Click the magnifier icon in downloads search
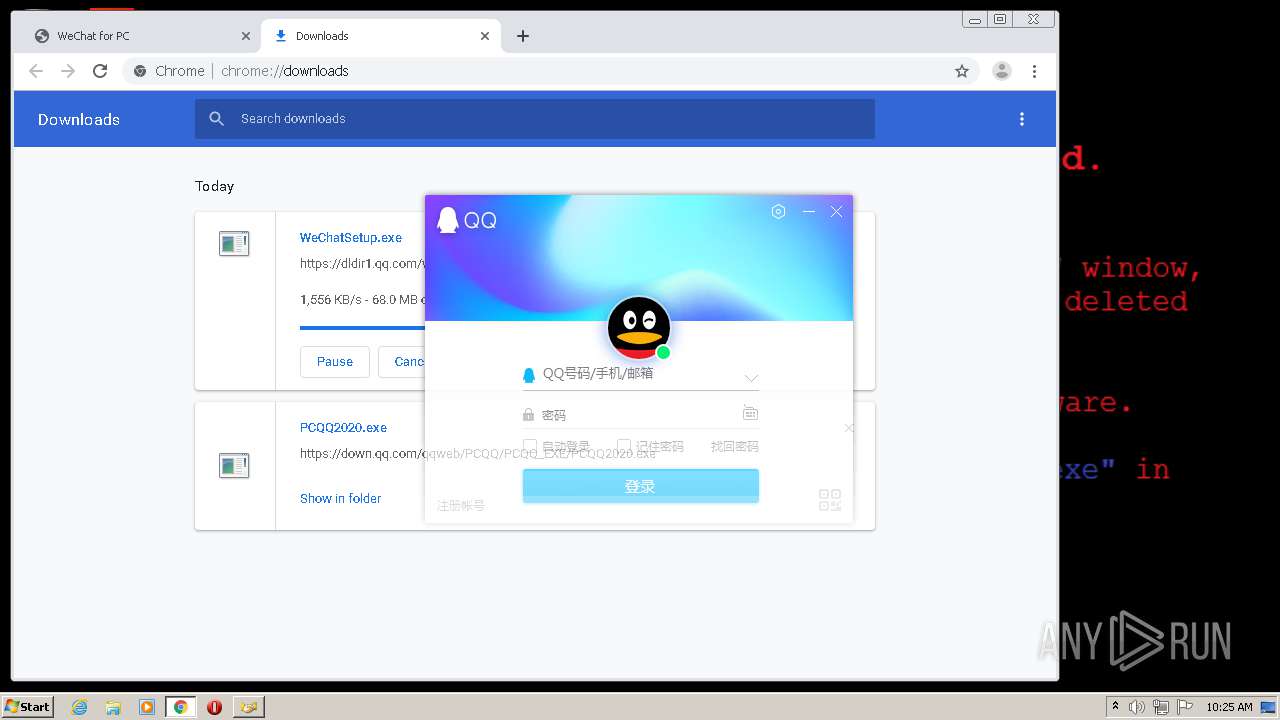 [x=216, y=119]
